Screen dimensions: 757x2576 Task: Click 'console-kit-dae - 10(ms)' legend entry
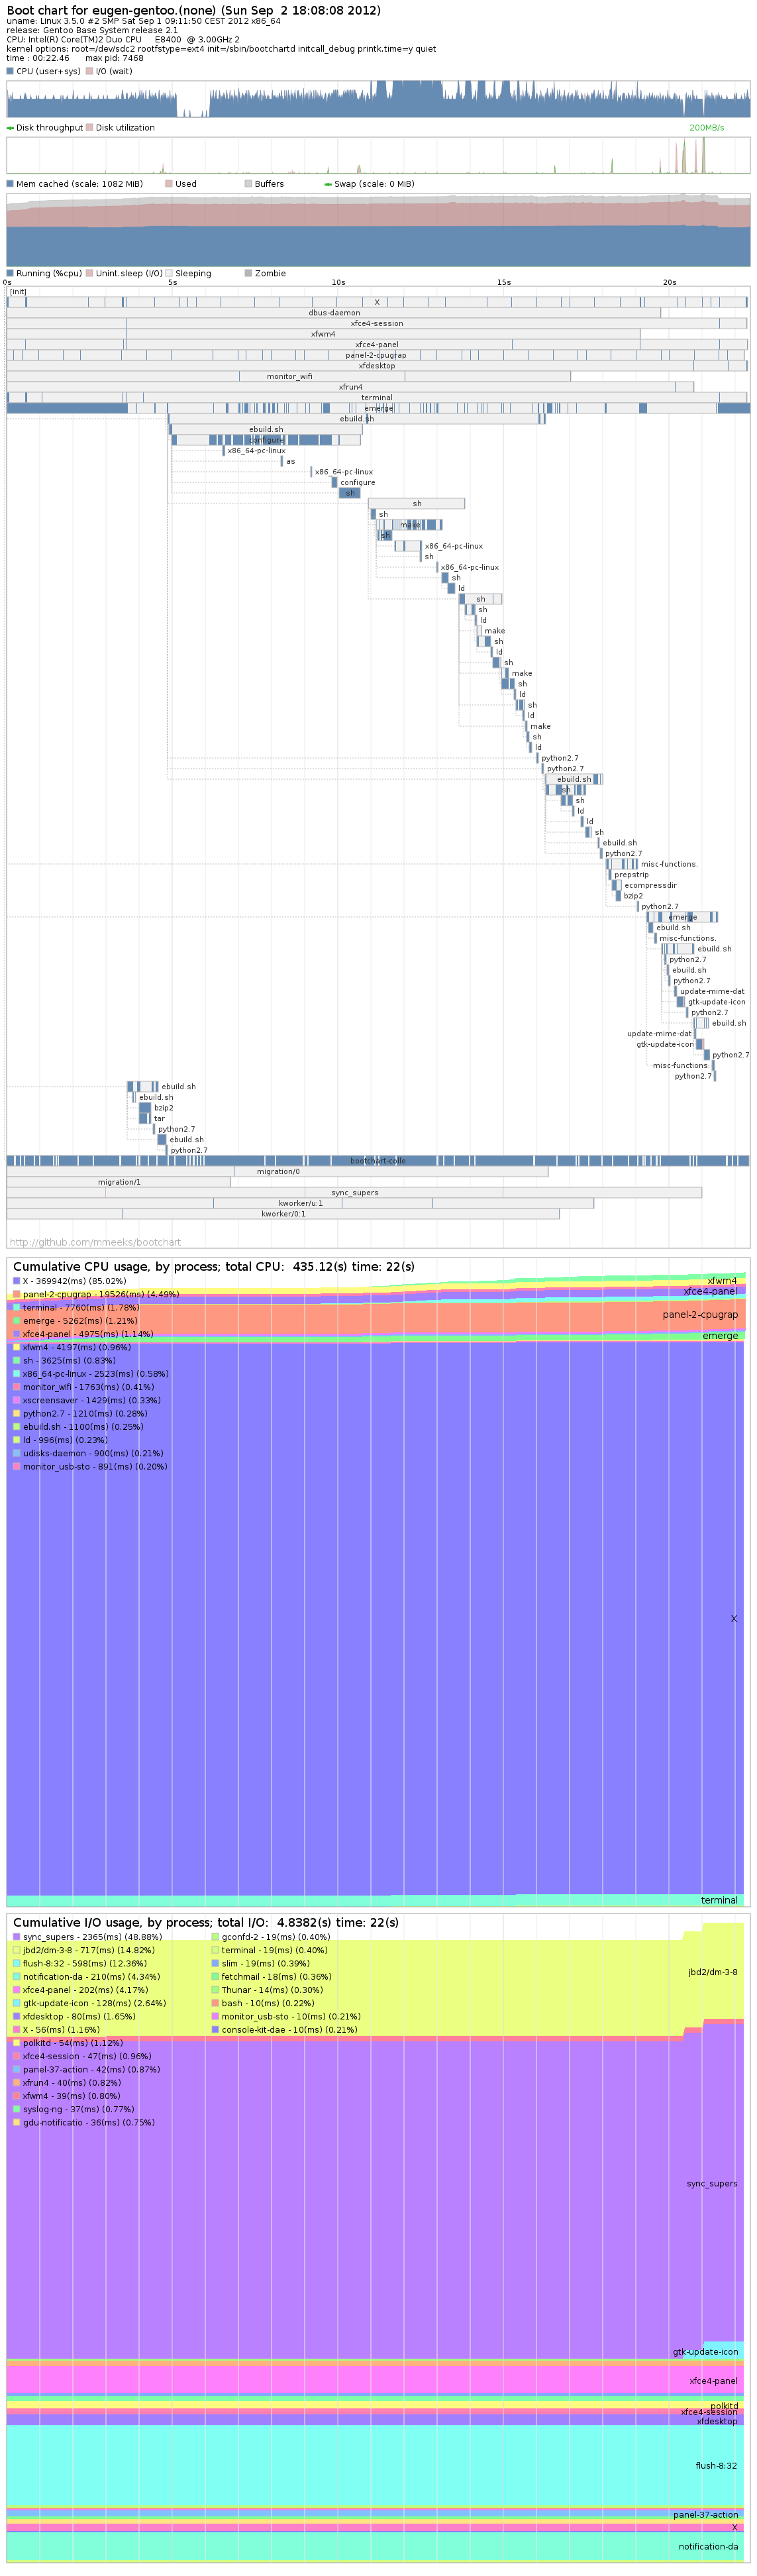tap(284, 2030)
